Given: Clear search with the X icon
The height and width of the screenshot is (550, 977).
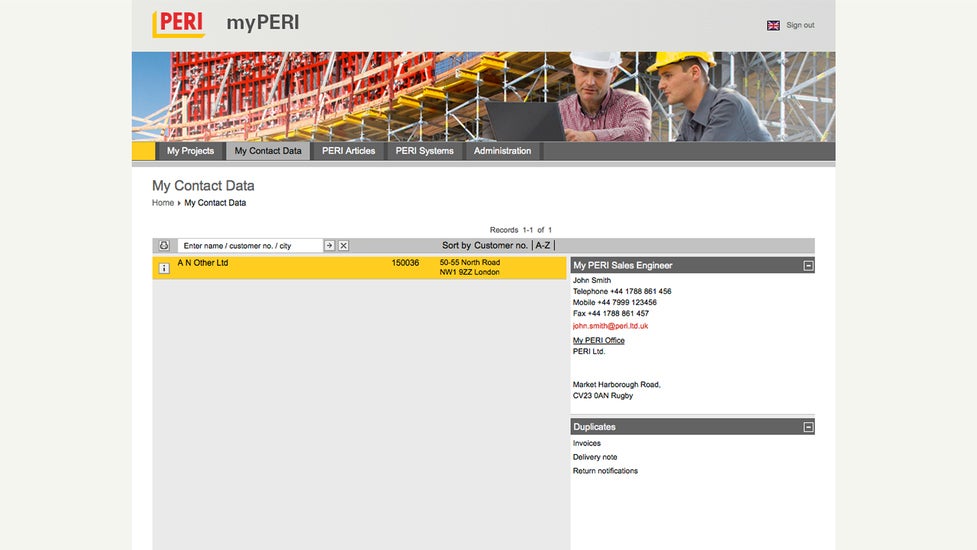Looking at the screenshot, I should (x=343, y=245).
